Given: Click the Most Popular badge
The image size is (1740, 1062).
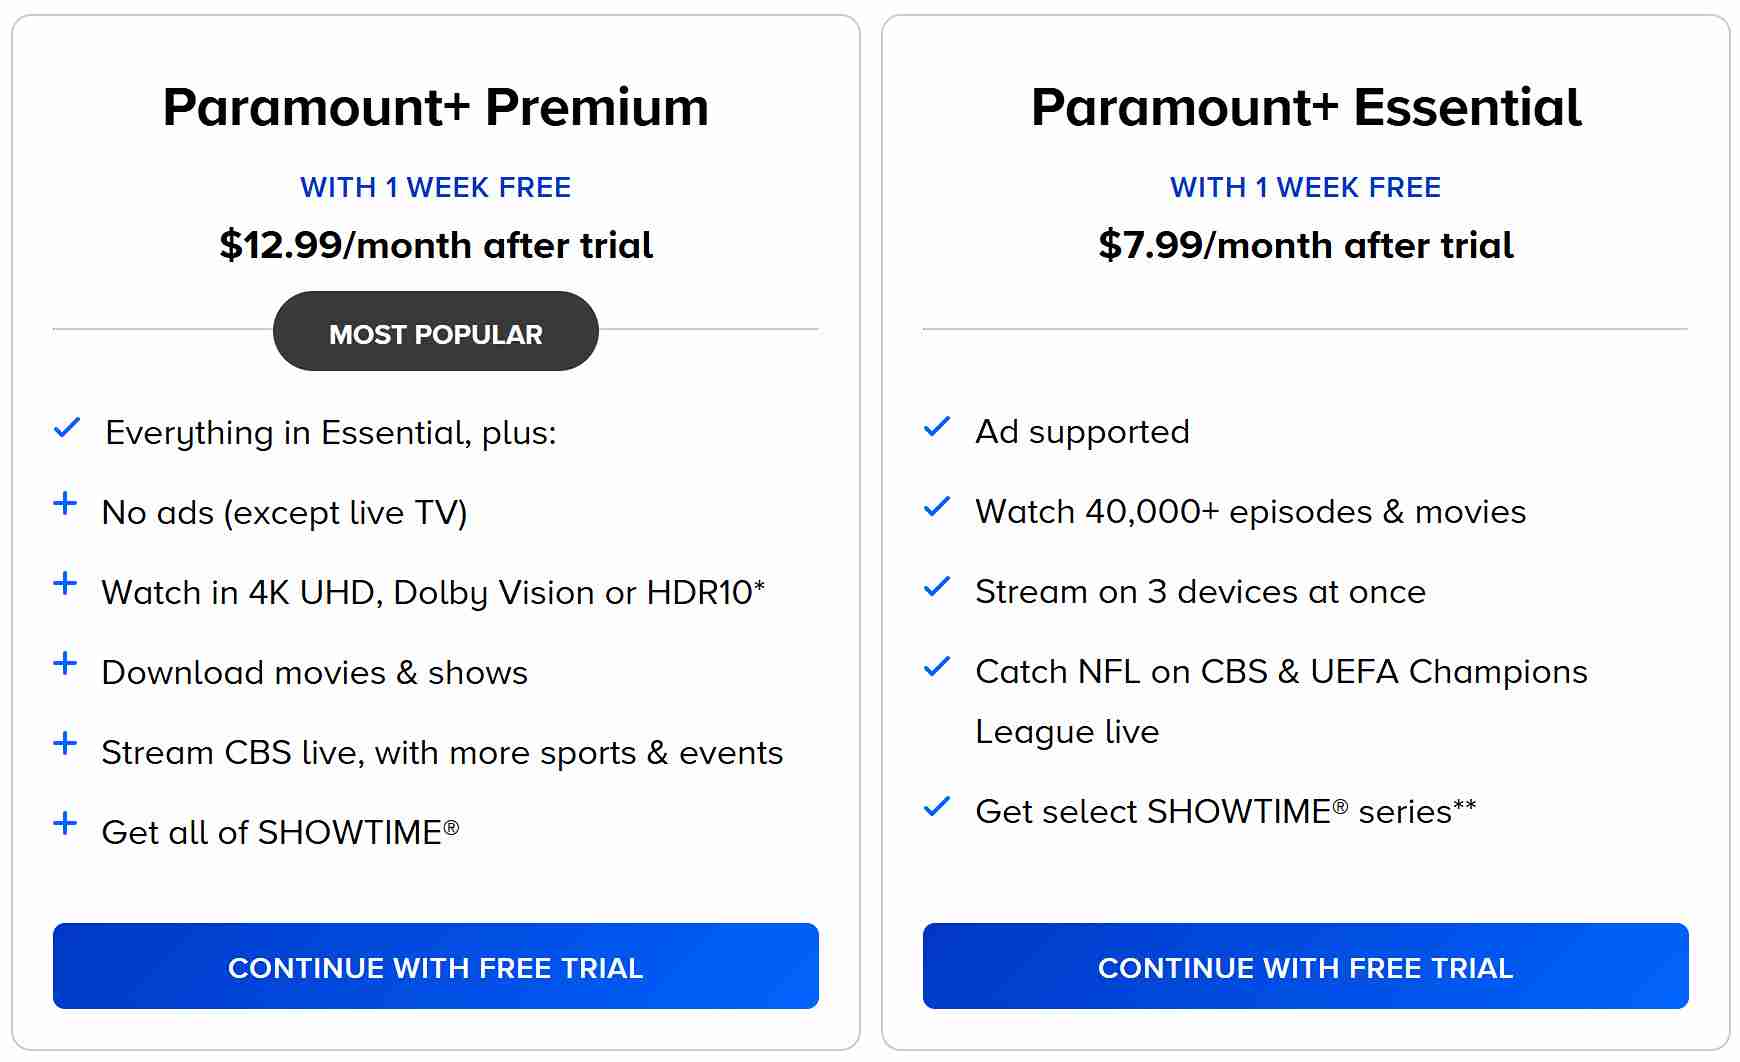Looking at the screenshot, I should point(436,332).
